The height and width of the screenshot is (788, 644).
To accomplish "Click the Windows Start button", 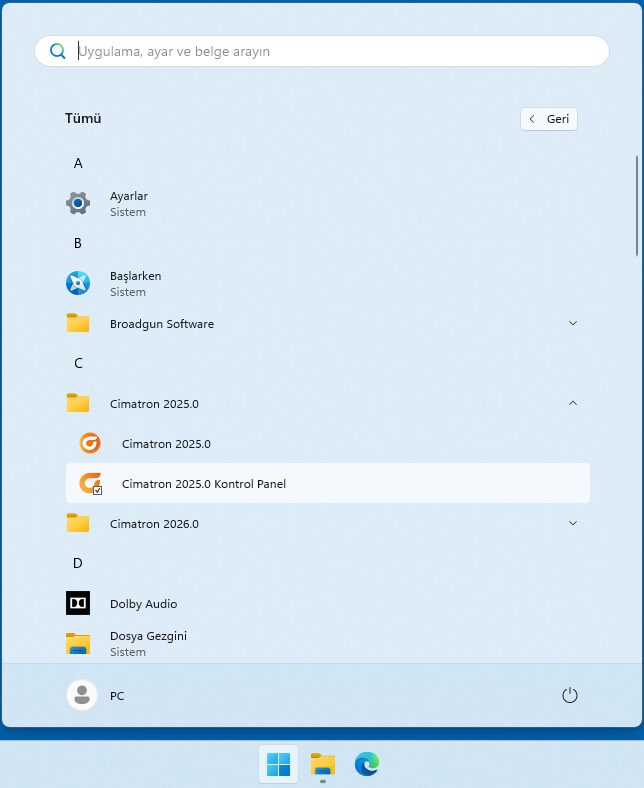I will (279, 765).
